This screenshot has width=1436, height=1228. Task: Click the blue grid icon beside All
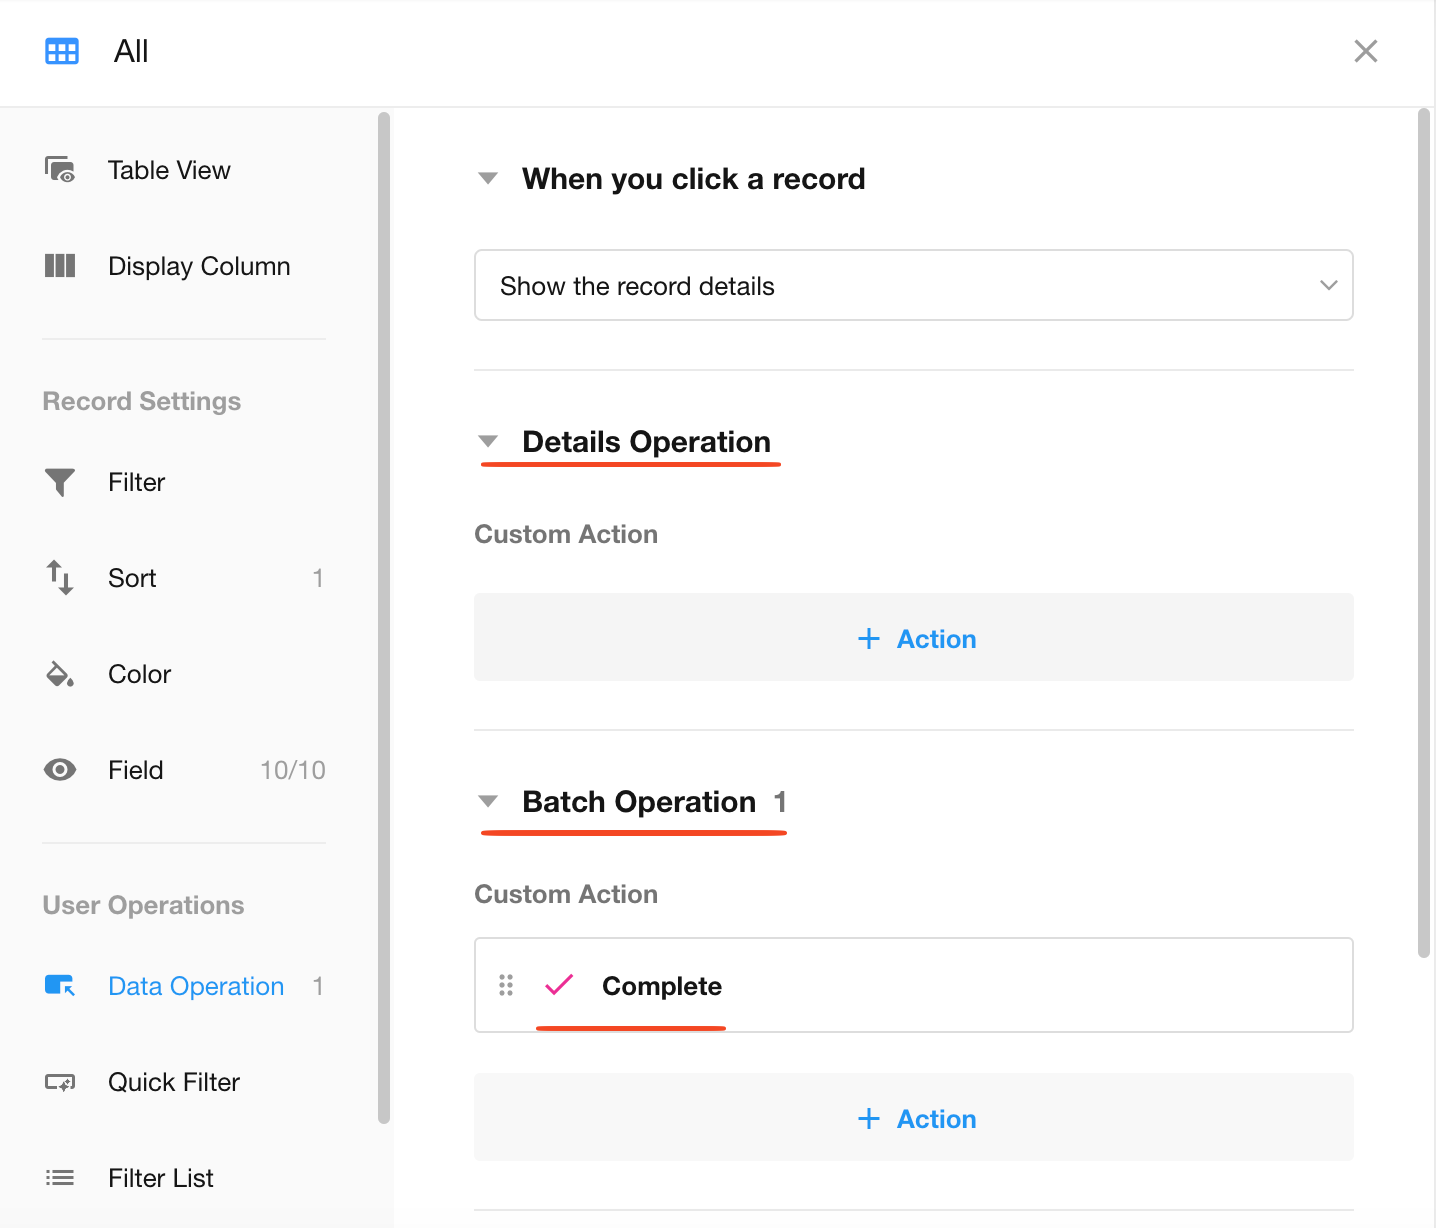coord(62,52)
